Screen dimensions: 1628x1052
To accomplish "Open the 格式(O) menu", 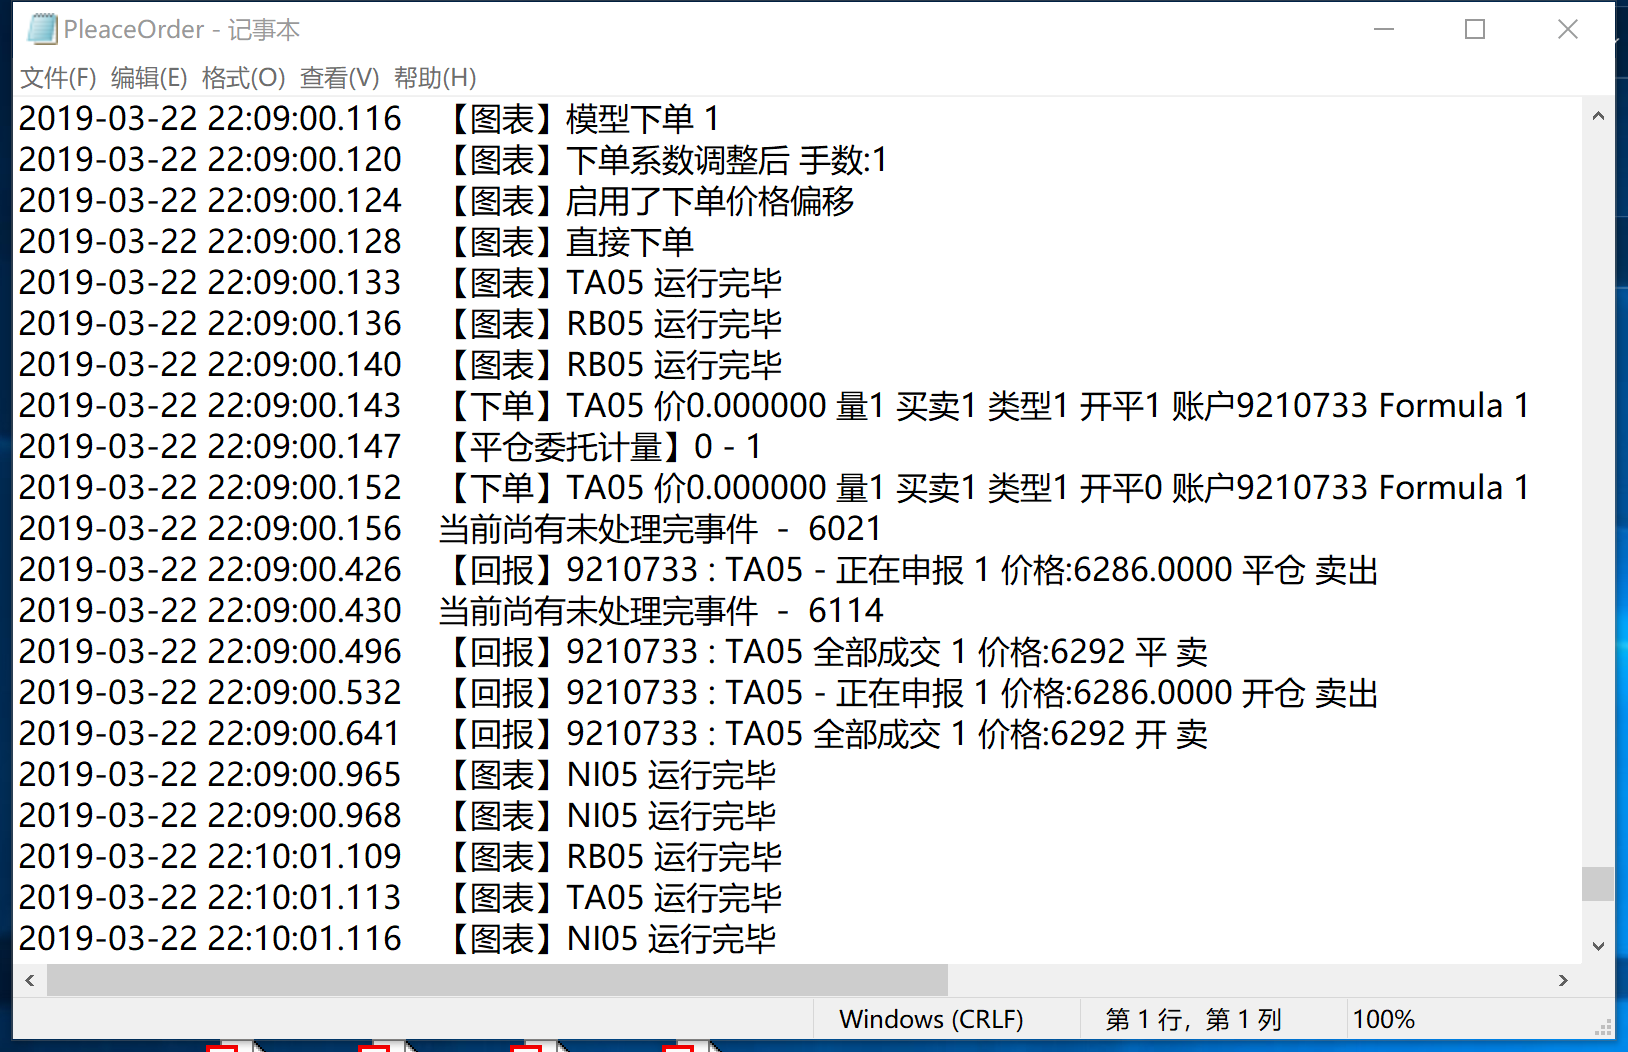I will pyautogui.click(x=243, y=78).
